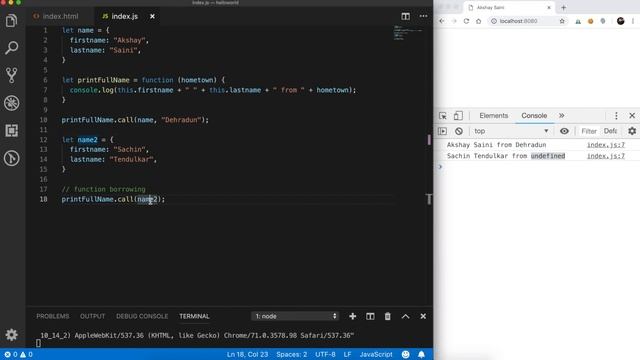The image size is (640, 360).
Task: Open the notifications bell in status bar
Action: tap(421, 354)
